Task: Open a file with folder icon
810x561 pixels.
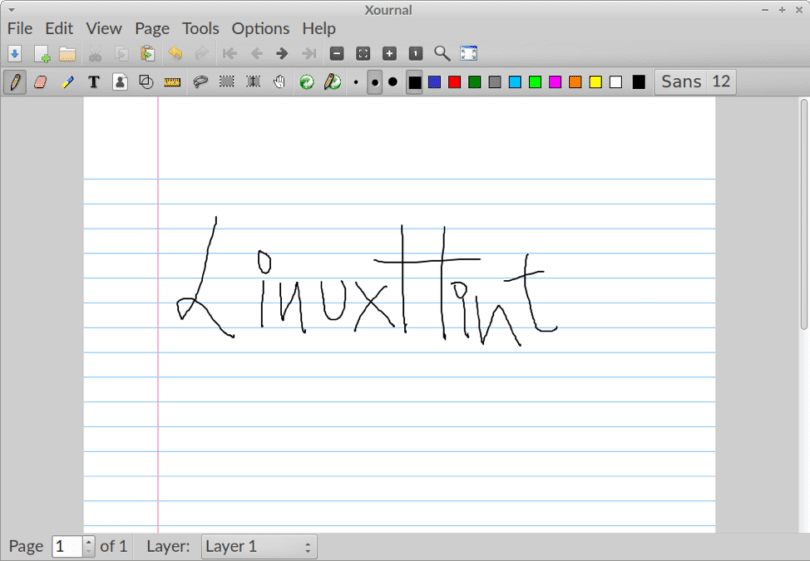Action: [x=67, y=53]
